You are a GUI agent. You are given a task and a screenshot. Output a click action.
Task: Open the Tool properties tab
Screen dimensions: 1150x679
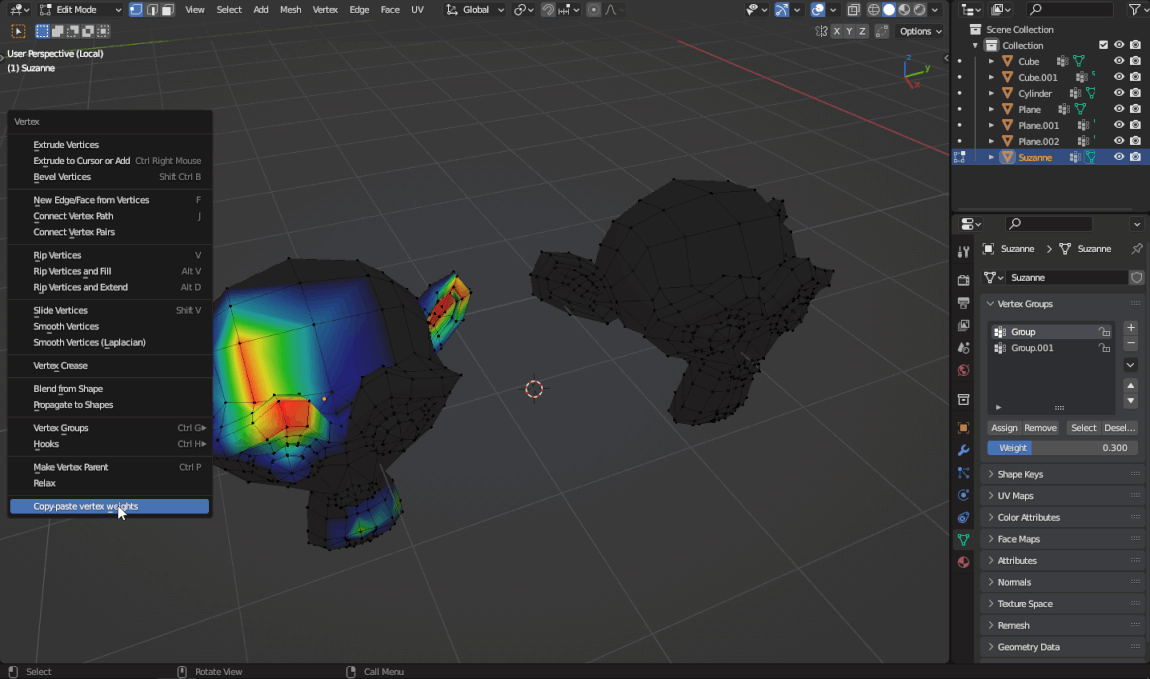point(964,252)
